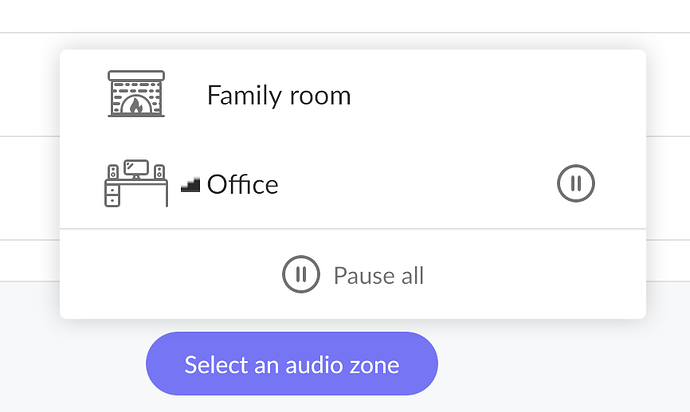
Task: Click the brick fireplace zone picture
Action: [136, 94]
